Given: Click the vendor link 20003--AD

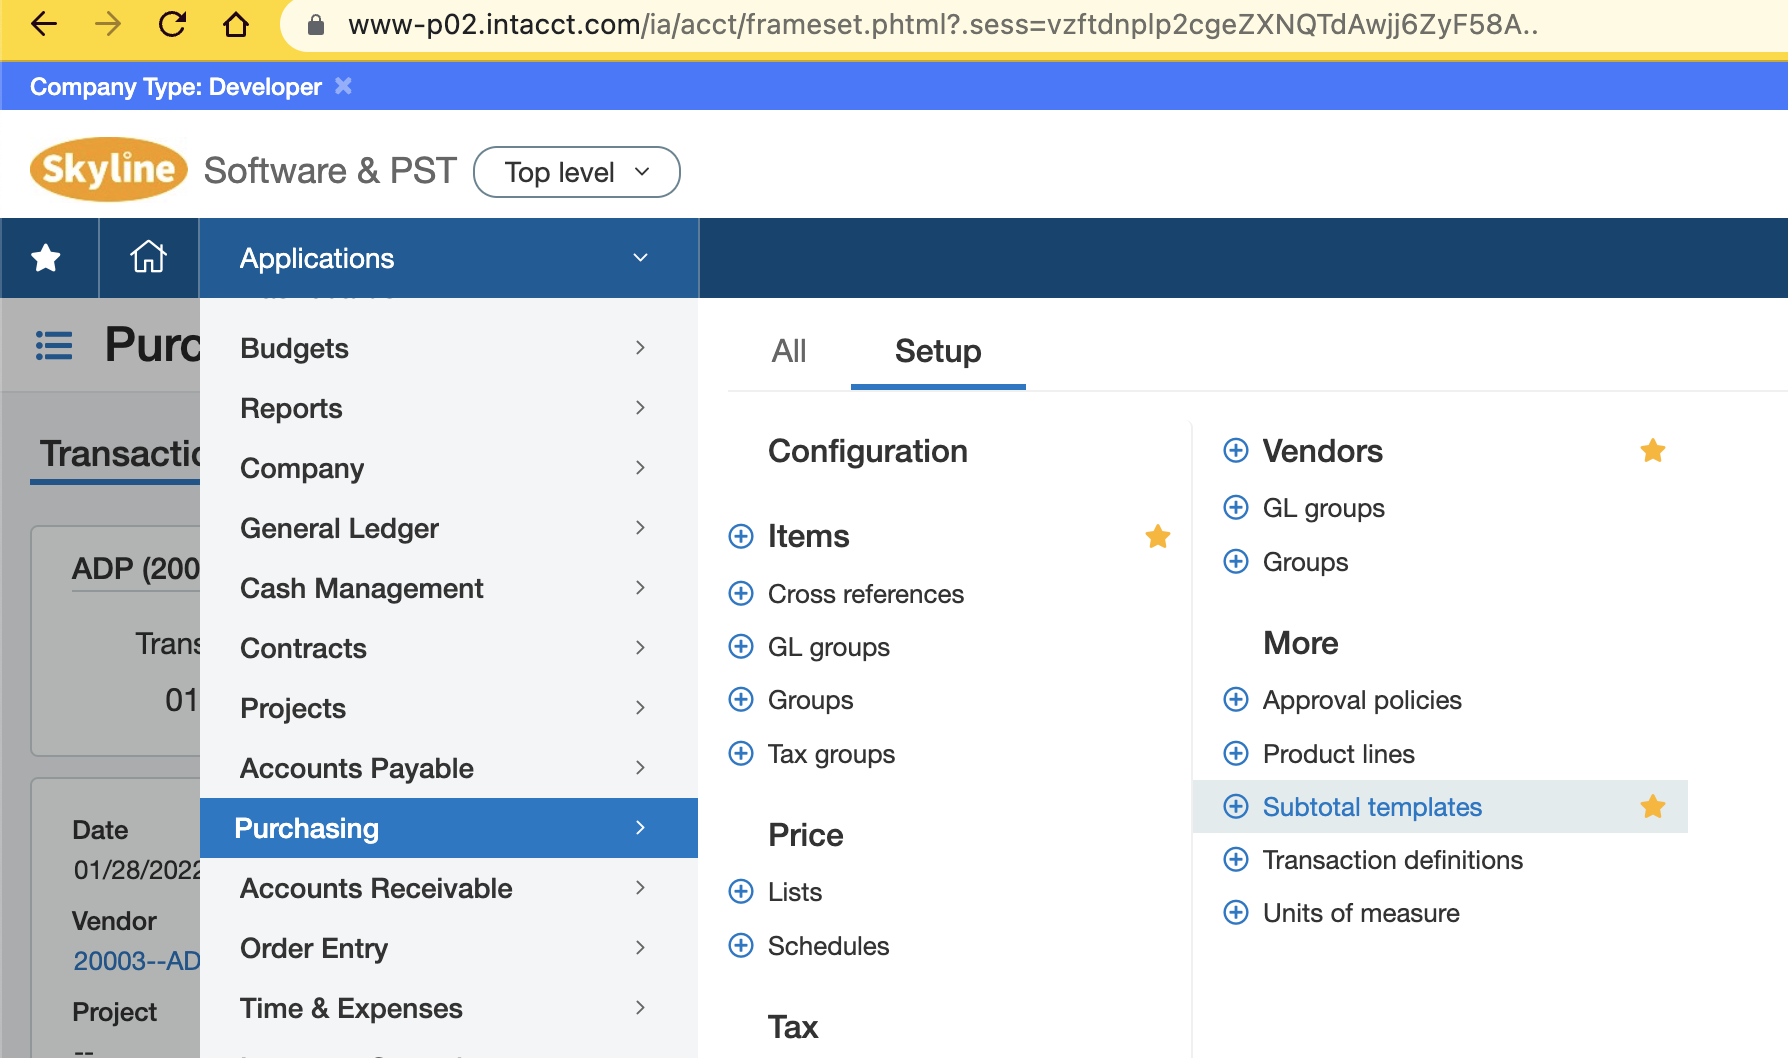Looking at the screenshot, I should click(136, 961).
